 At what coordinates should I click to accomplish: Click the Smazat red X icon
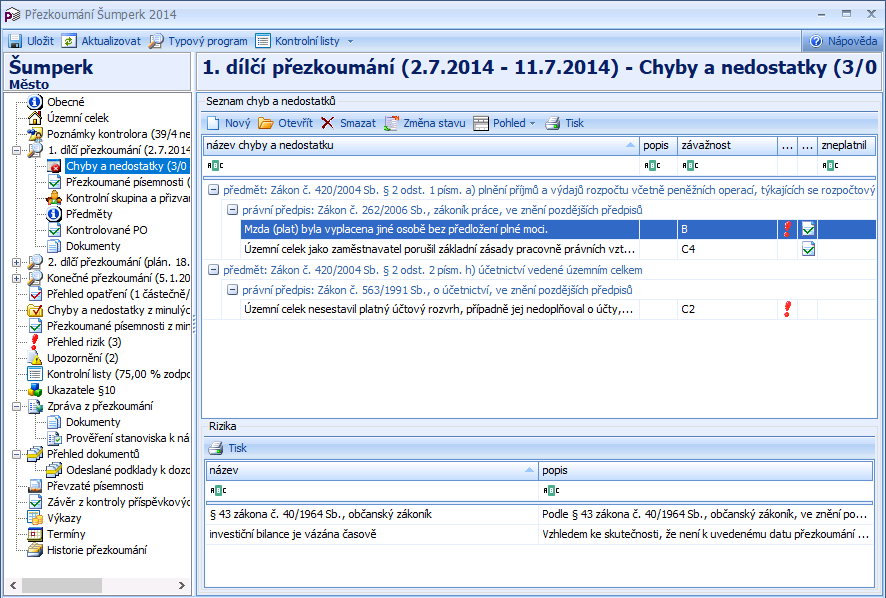[x=327, y=123]
